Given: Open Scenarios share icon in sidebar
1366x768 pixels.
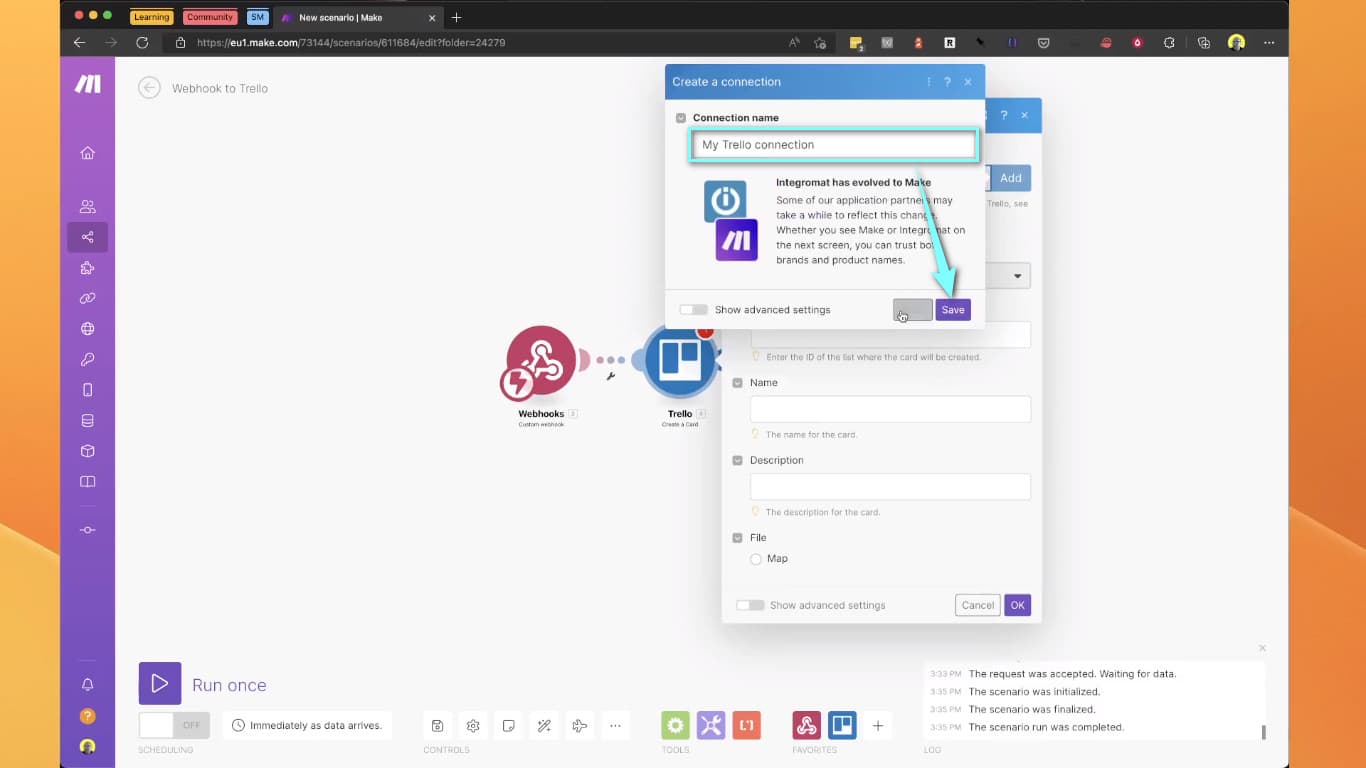Looking at the screenshot, I should tap(88, 237).
